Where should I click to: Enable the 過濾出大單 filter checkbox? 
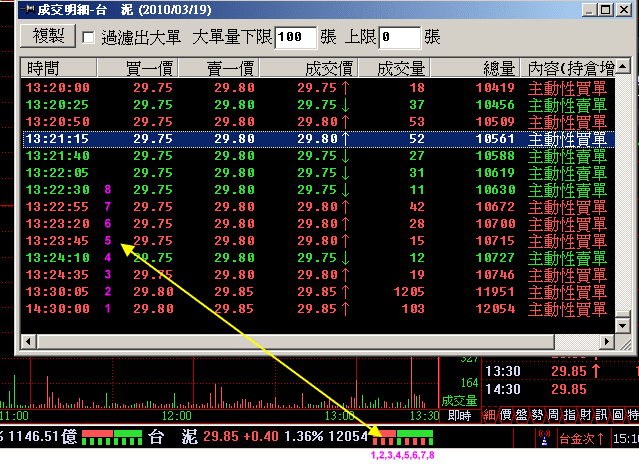point(88,38)
